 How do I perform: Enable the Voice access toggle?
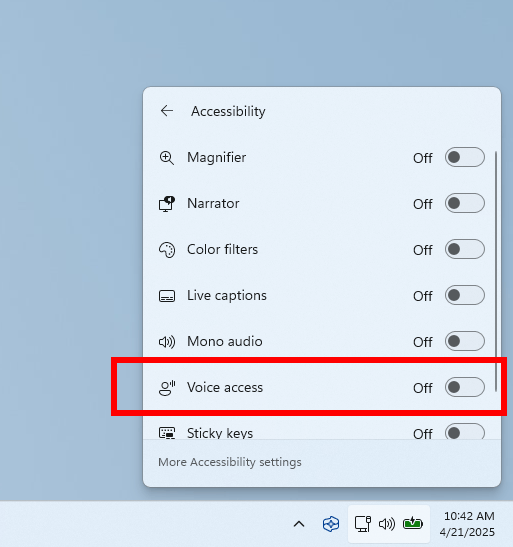click(x=465, y=387)
